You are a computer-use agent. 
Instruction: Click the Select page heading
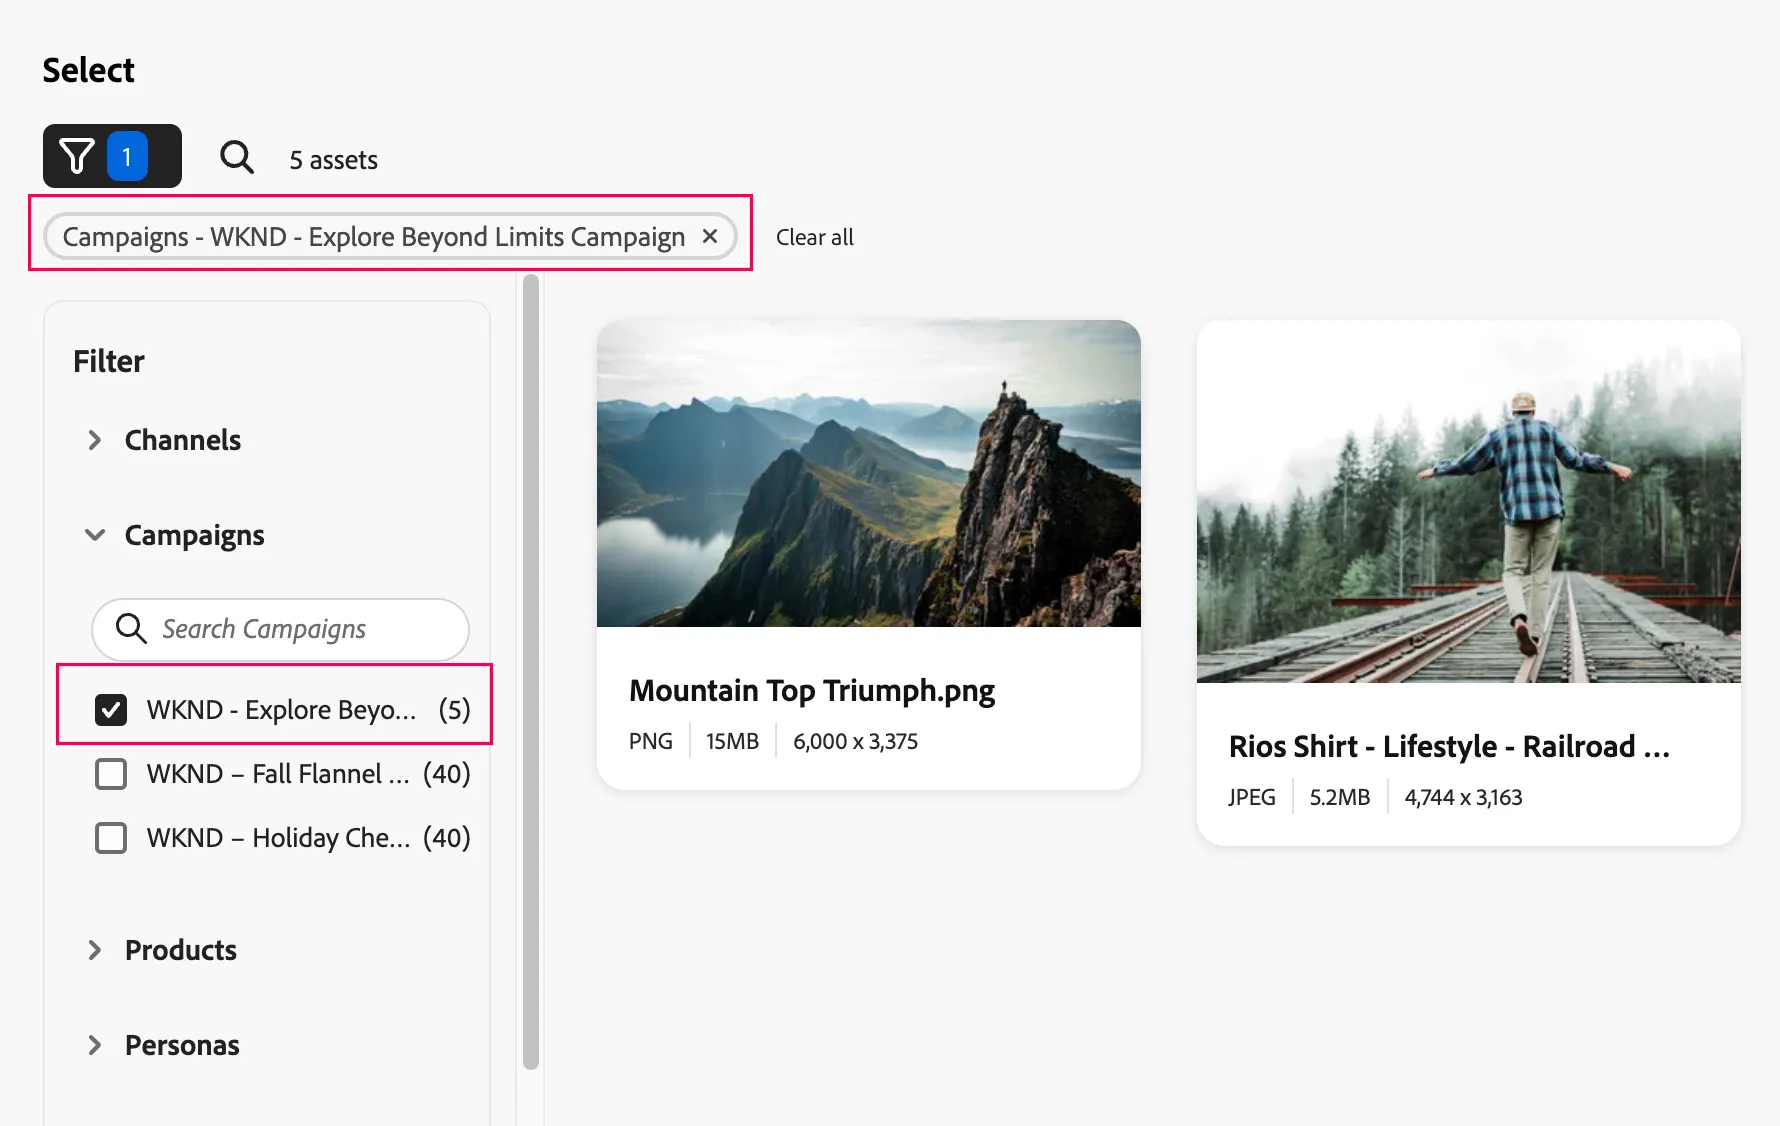point(88,70)
